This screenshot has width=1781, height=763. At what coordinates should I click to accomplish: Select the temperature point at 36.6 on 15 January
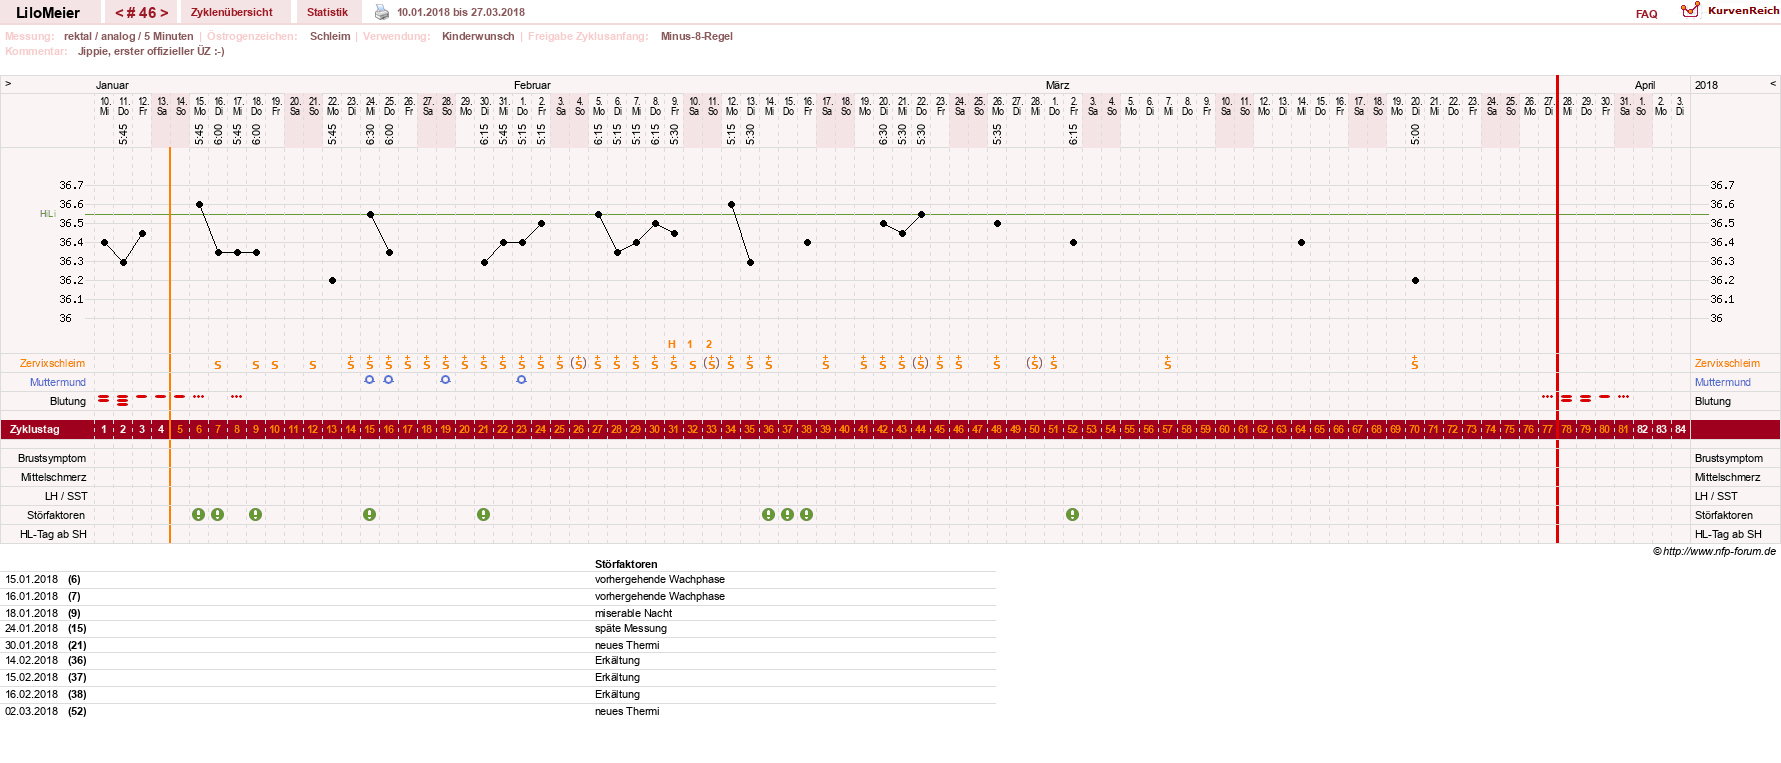(200, 204)
